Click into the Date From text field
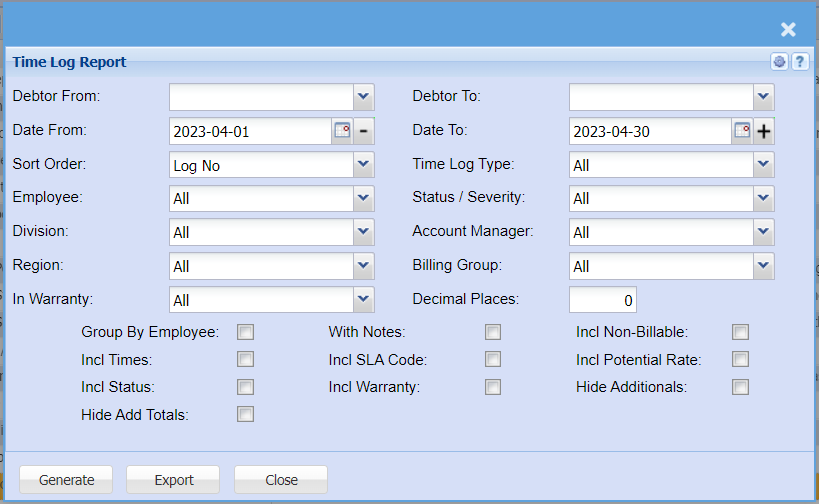The width and height of the screenshot is (819, 504). [x=250, y=131]
